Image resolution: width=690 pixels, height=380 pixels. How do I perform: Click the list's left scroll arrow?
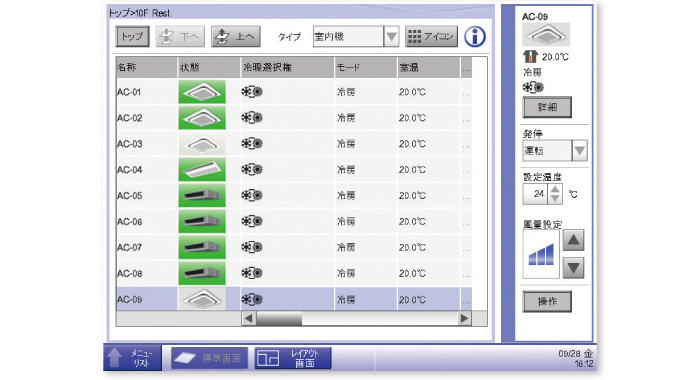(249, 318)
